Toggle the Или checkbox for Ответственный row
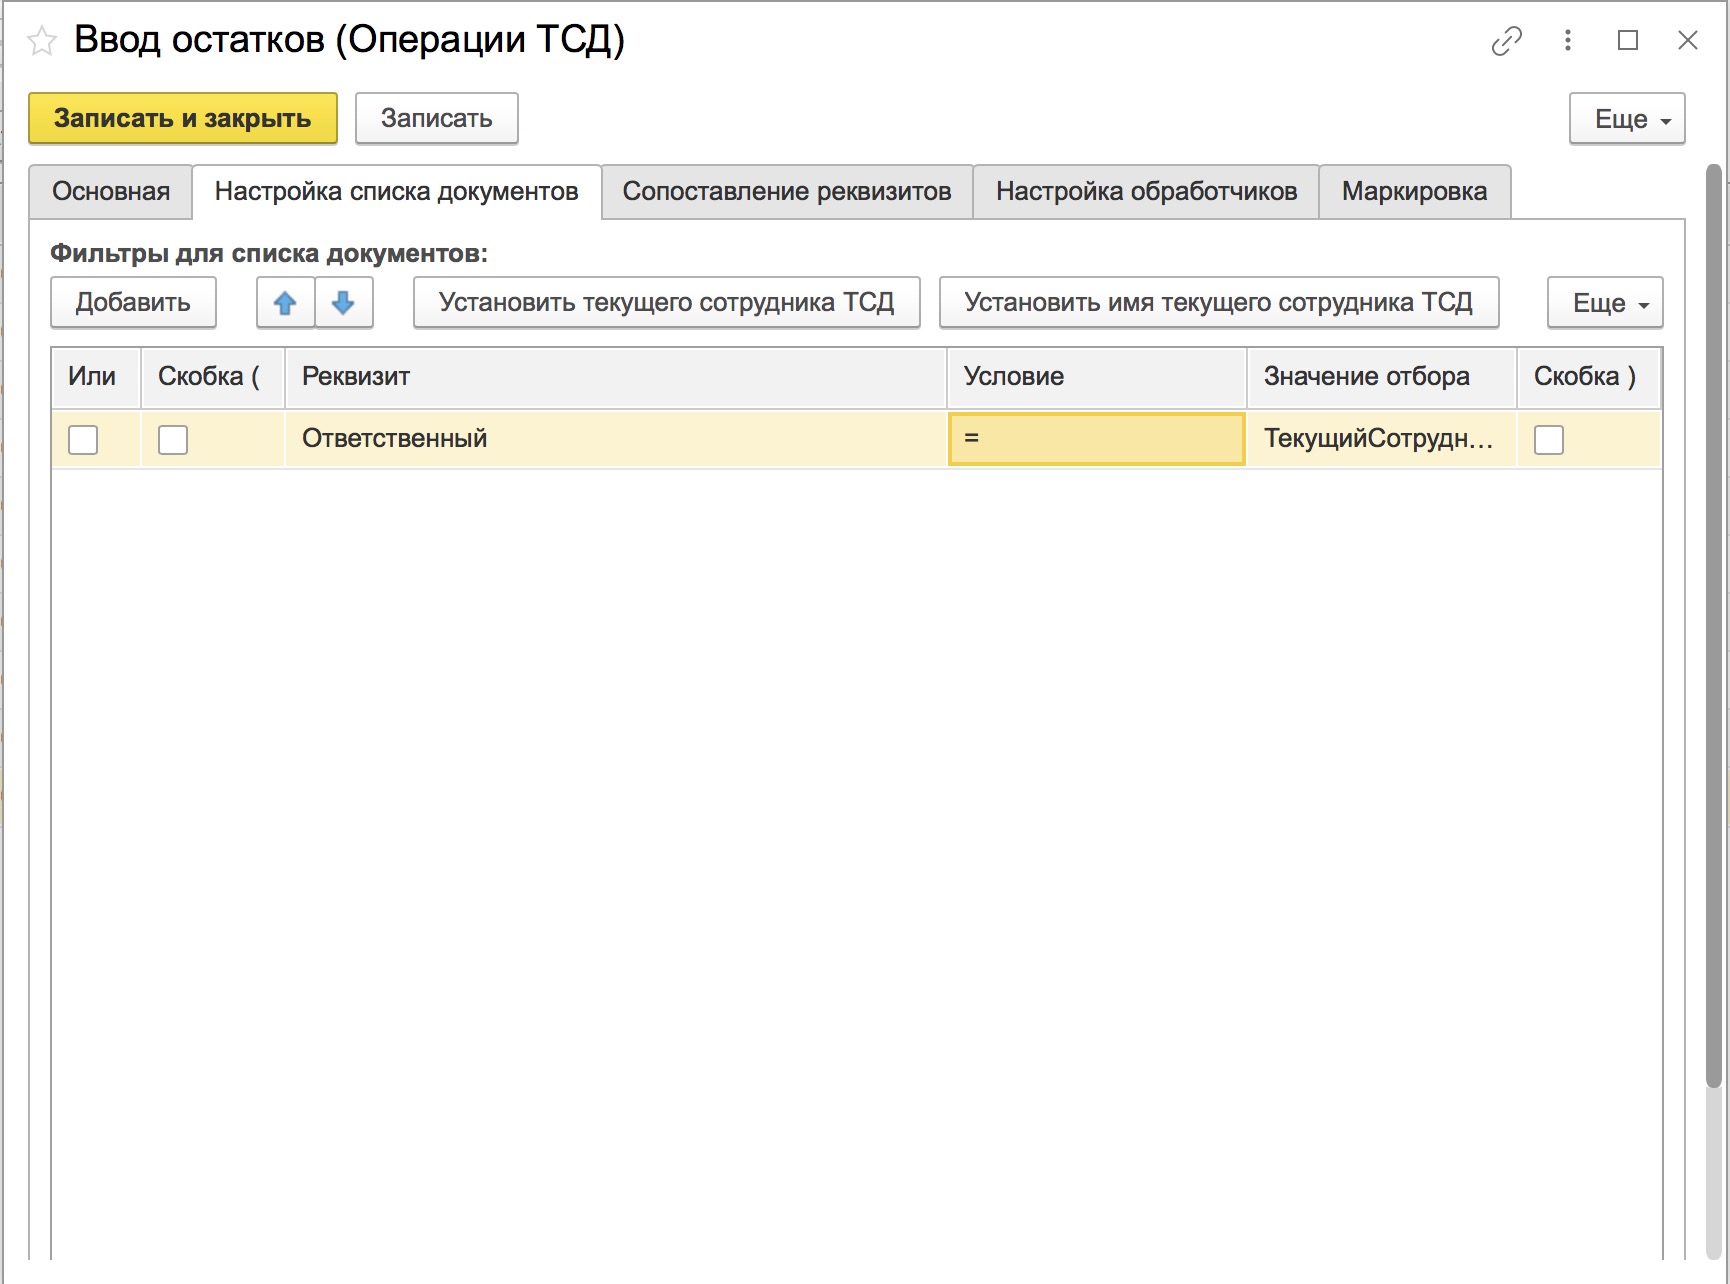Image resolution: width=1730 pixels, height=1284 pixels. pos(83,439)
